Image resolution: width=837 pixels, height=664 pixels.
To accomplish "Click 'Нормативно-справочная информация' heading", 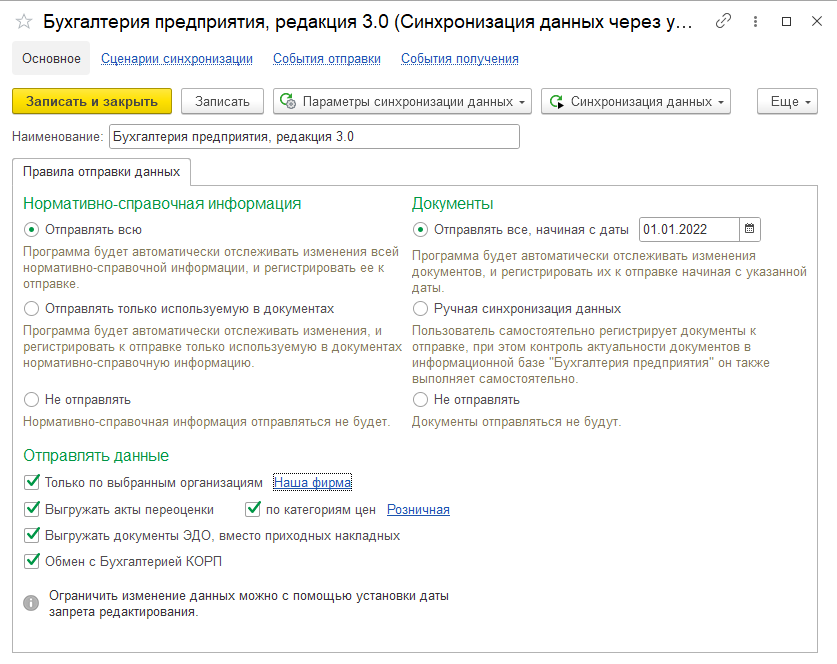I will click(x=162, y=203).
